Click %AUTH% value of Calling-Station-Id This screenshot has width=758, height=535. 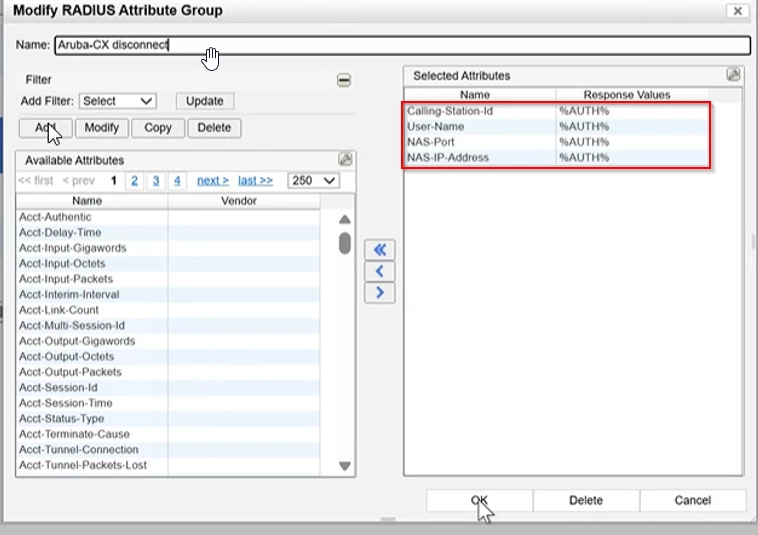click(x=584, y=111)
